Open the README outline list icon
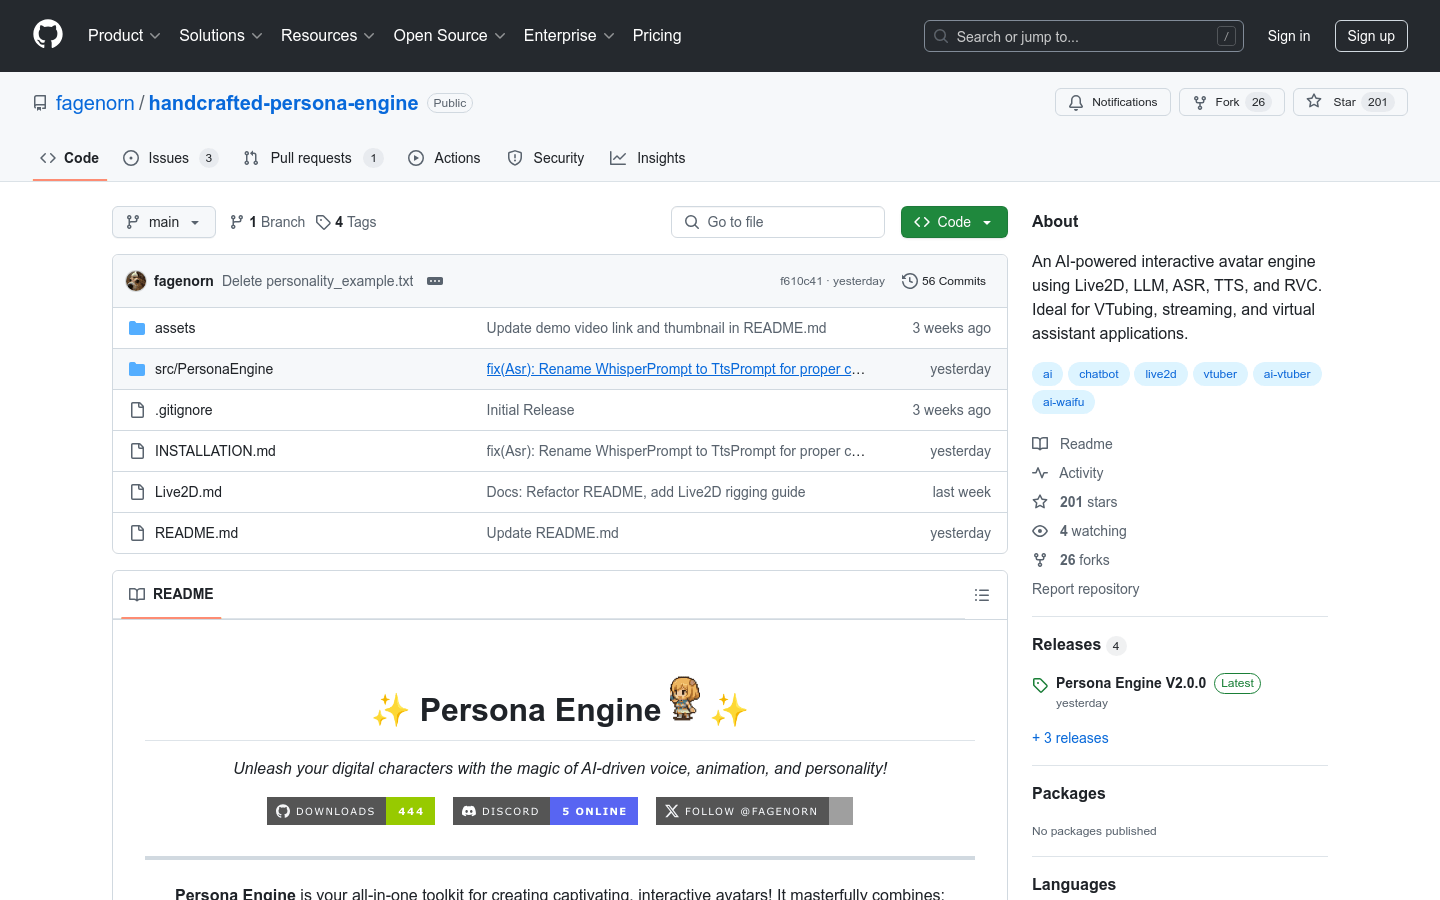Image resolution: width=1440 pixels, height=900 pixels. (982, 595)
